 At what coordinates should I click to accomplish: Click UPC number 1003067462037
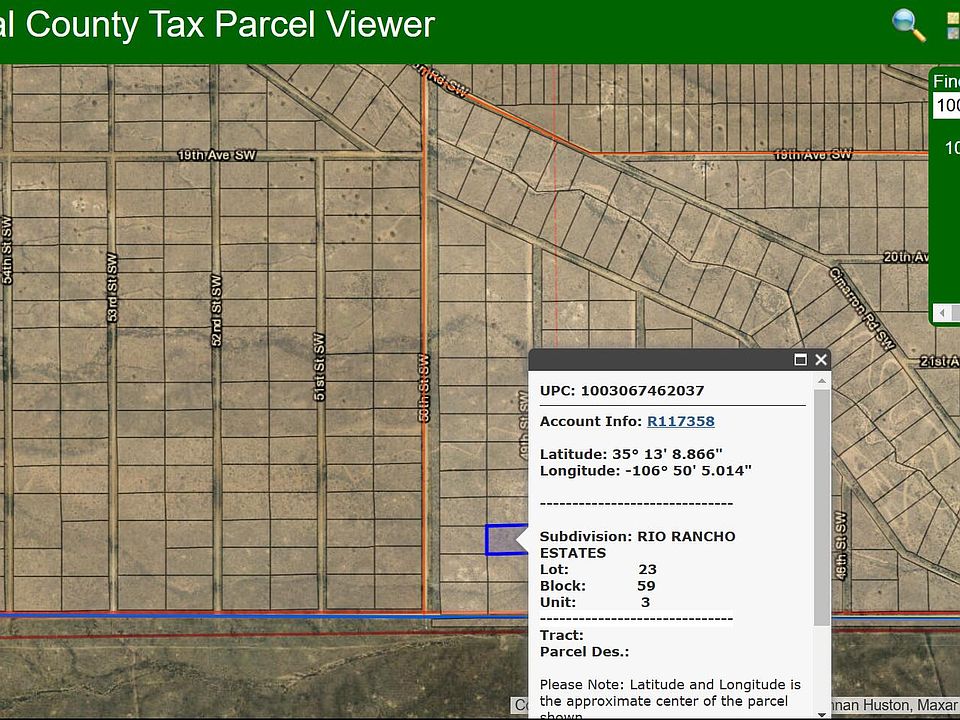pos(642,391)
